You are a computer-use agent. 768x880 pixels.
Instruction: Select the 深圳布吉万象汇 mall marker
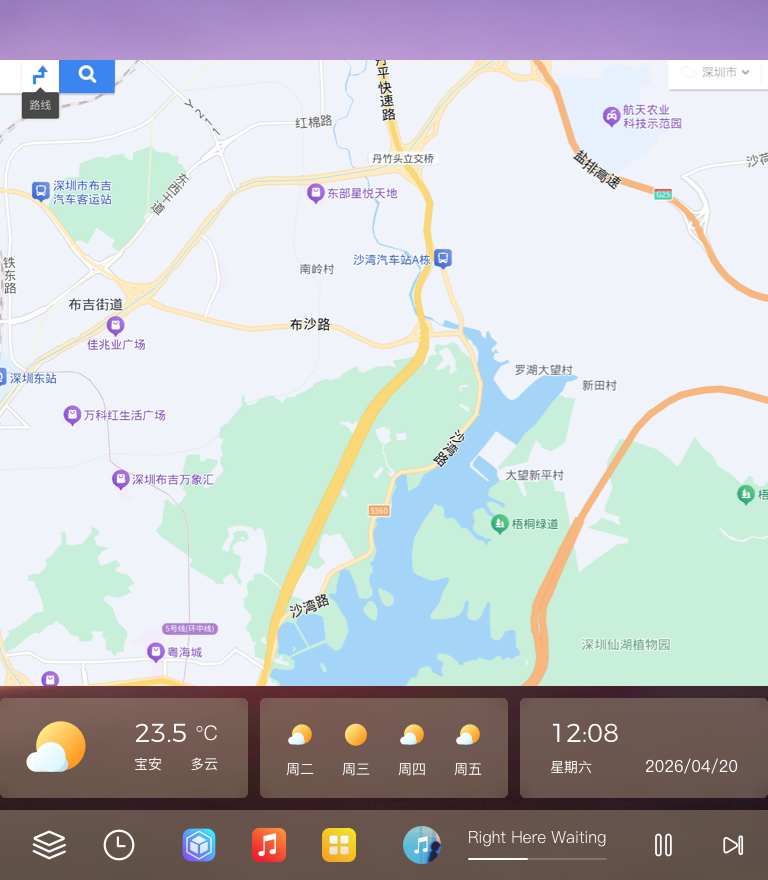tap(120, 480)
